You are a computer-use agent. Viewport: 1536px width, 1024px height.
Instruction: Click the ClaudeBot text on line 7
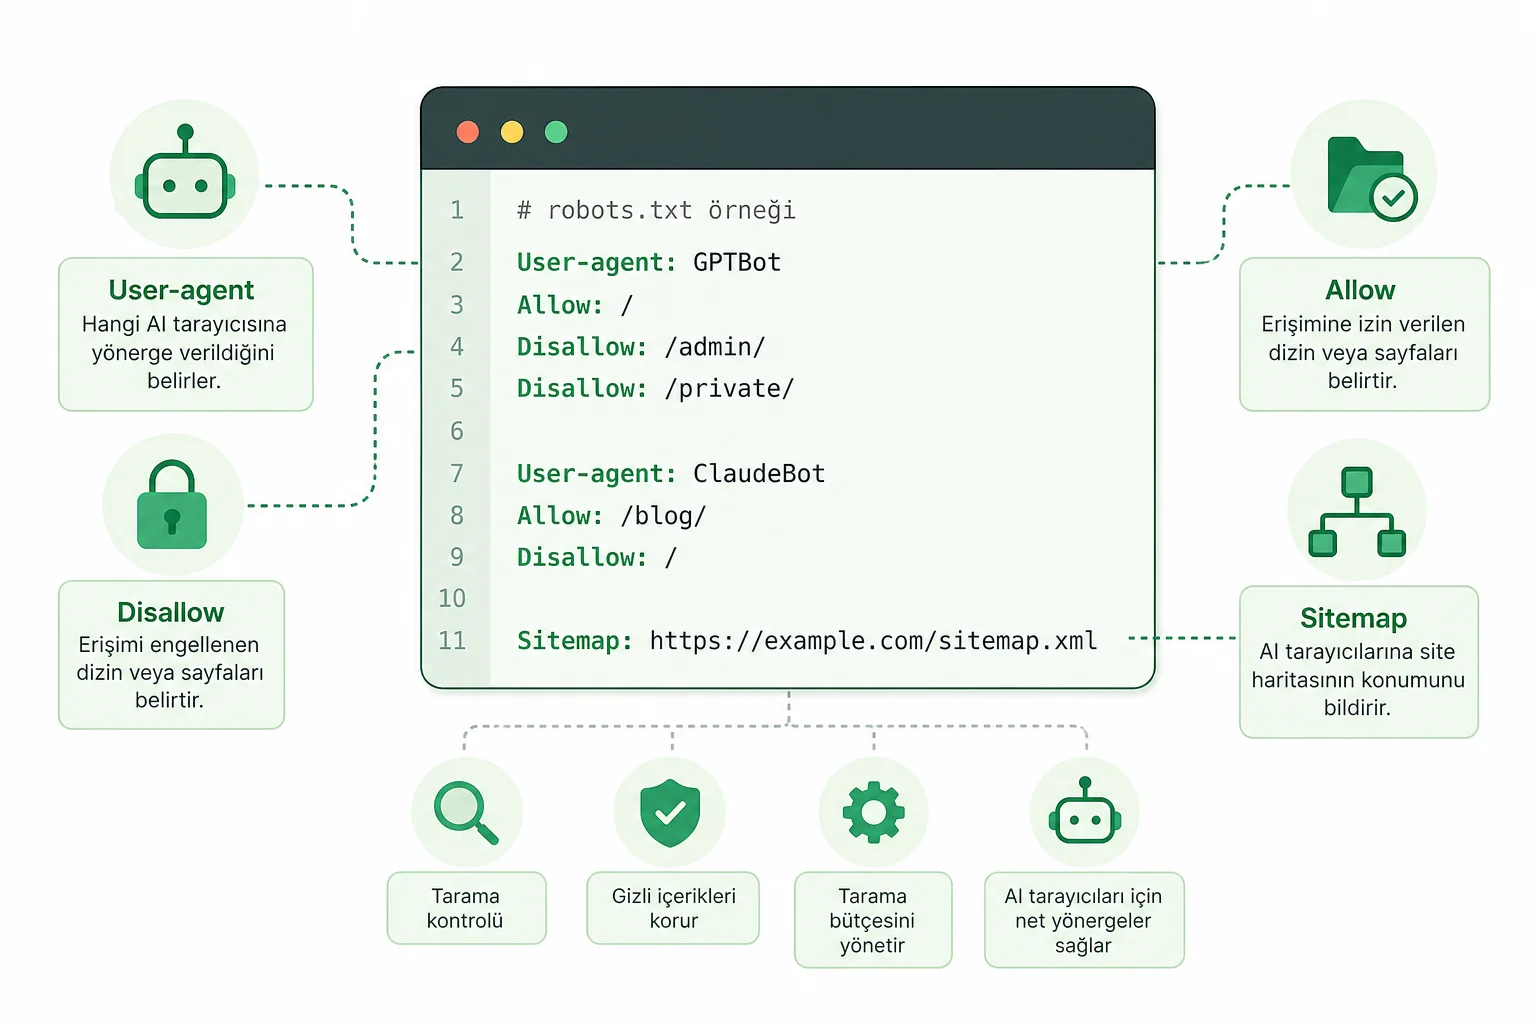click(x=759, y=473)
